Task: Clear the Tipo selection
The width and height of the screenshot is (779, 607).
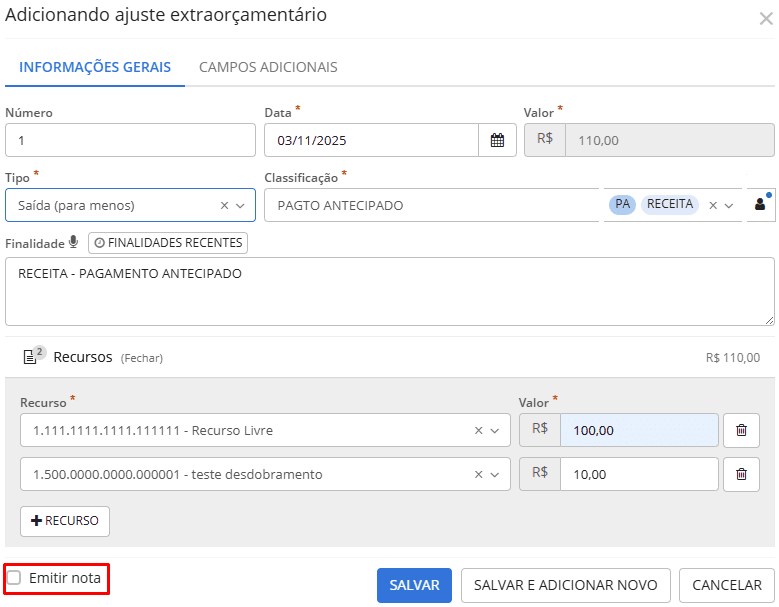Action: point(225,205)
